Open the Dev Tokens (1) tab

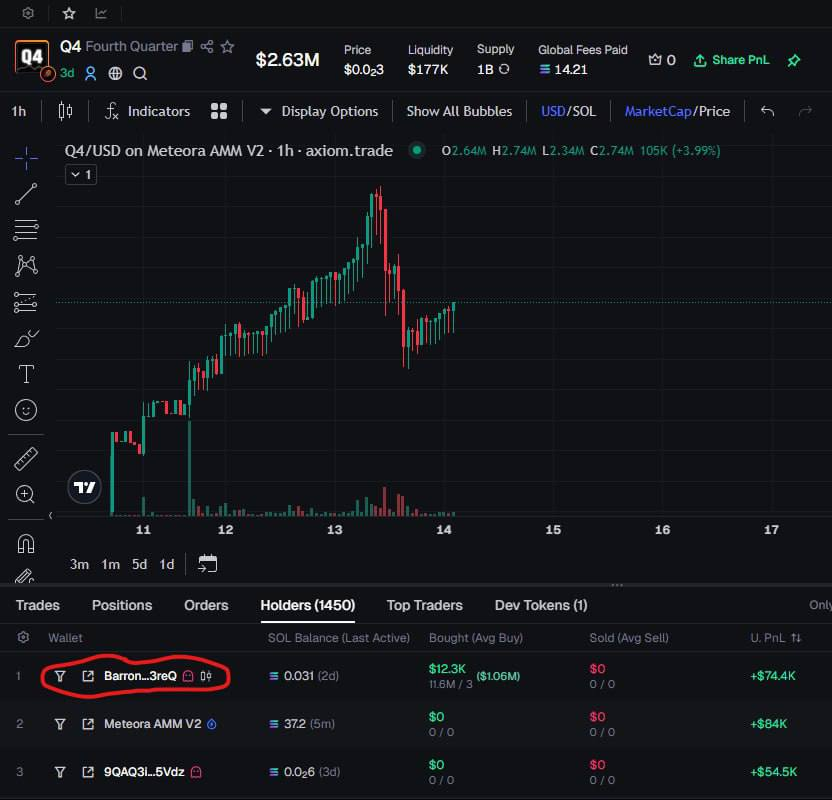click(541, 605)
